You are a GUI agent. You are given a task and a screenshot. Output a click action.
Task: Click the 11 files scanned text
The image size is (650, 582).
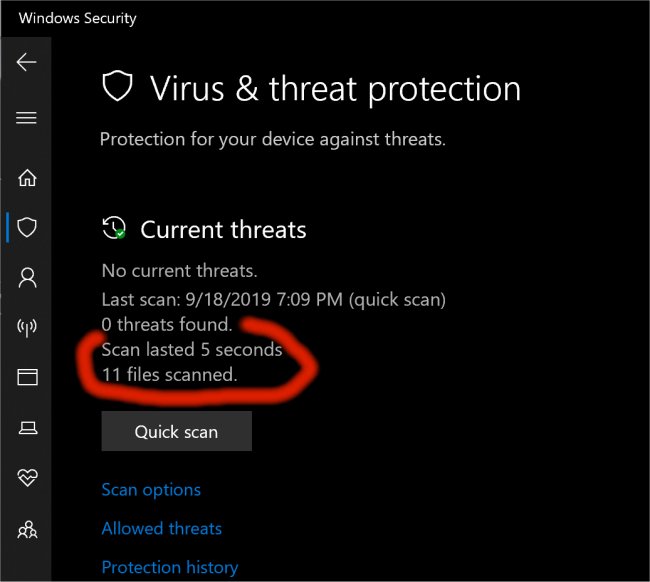tap(169, 374)
